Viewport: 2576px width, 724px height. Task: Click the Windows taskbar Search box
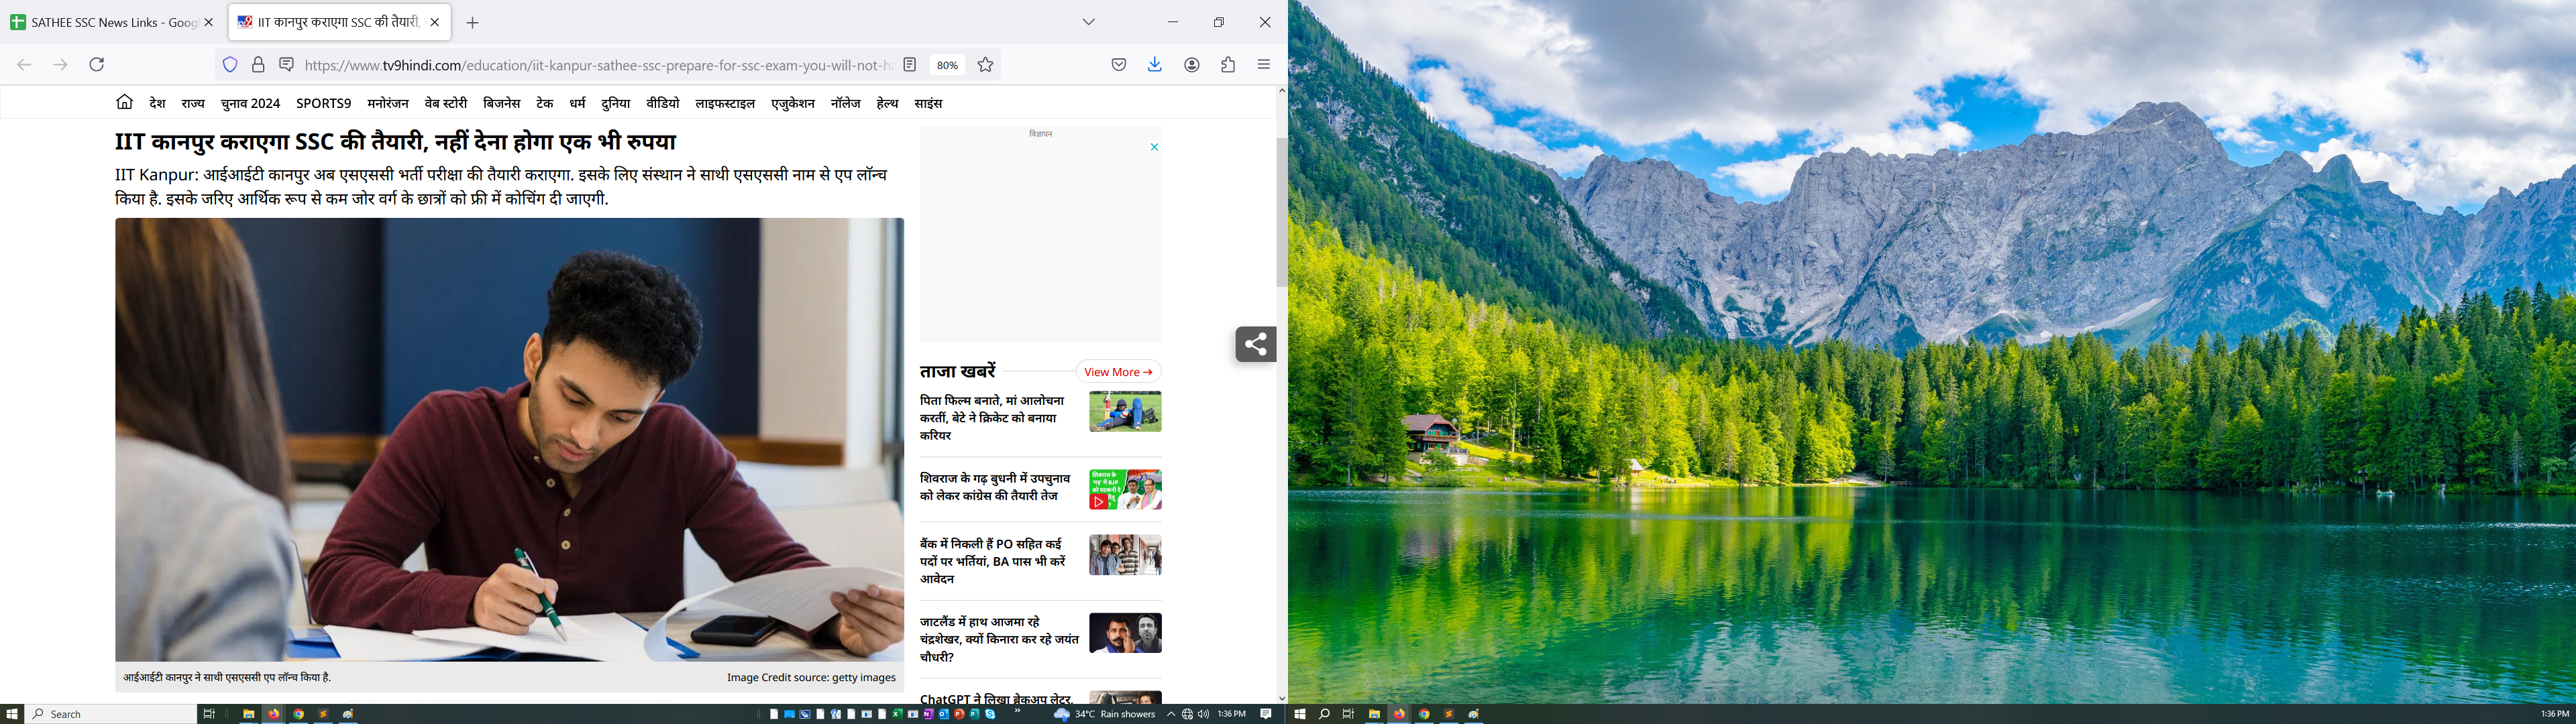pyautogui.click(x=110, y=714)
